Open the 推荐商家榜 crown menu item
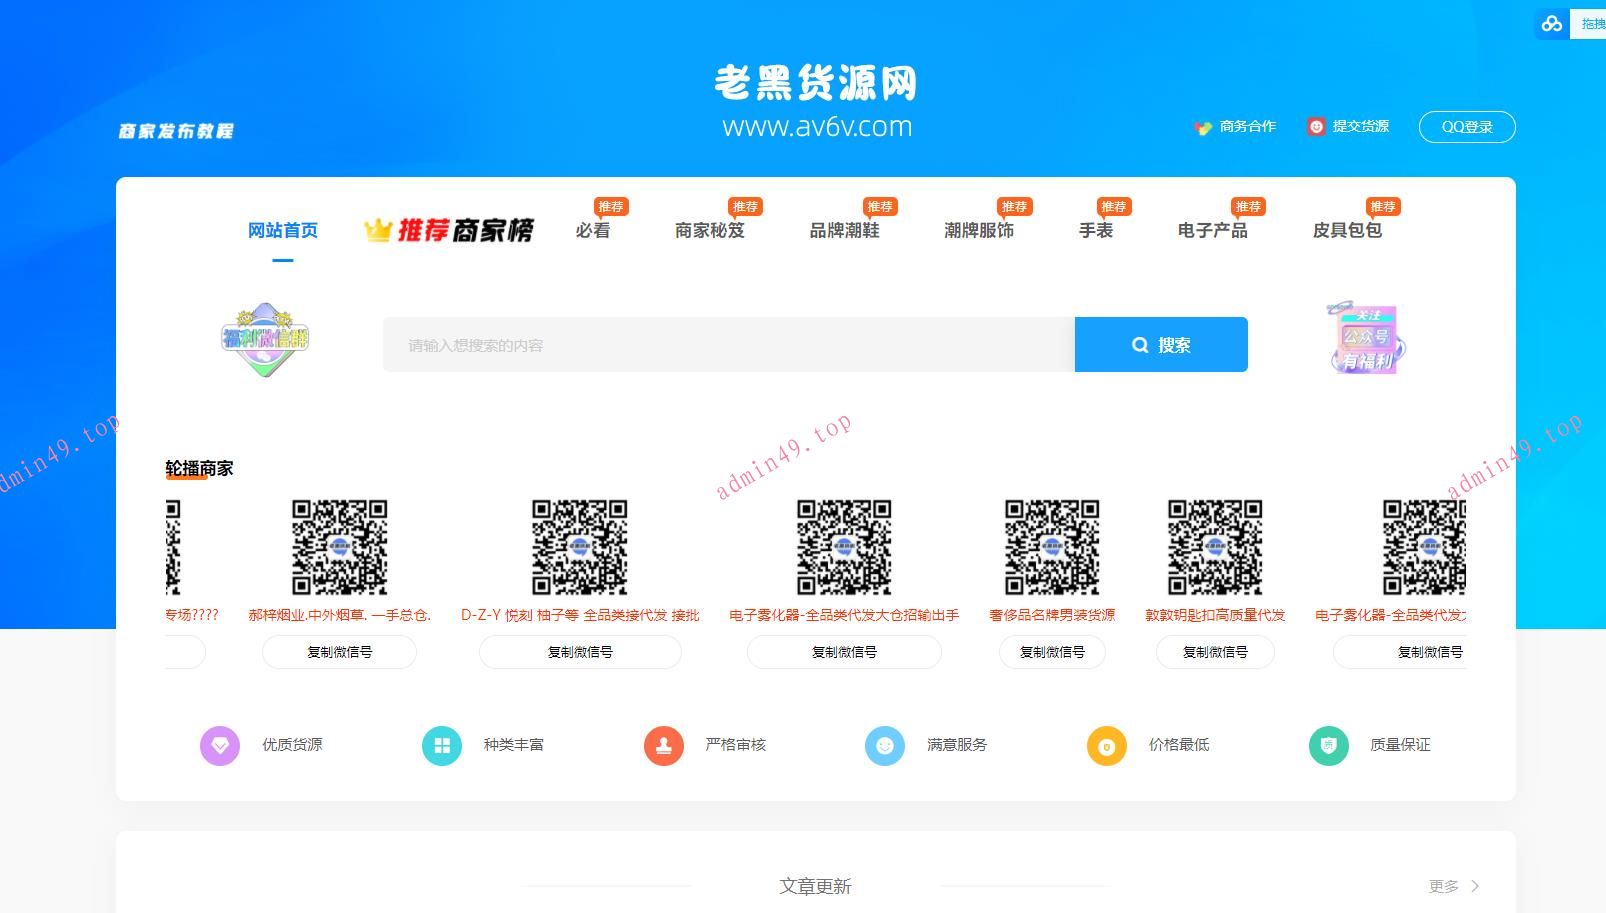The width and height of the screenshot is (1606, 913). [x=449, y=229]
